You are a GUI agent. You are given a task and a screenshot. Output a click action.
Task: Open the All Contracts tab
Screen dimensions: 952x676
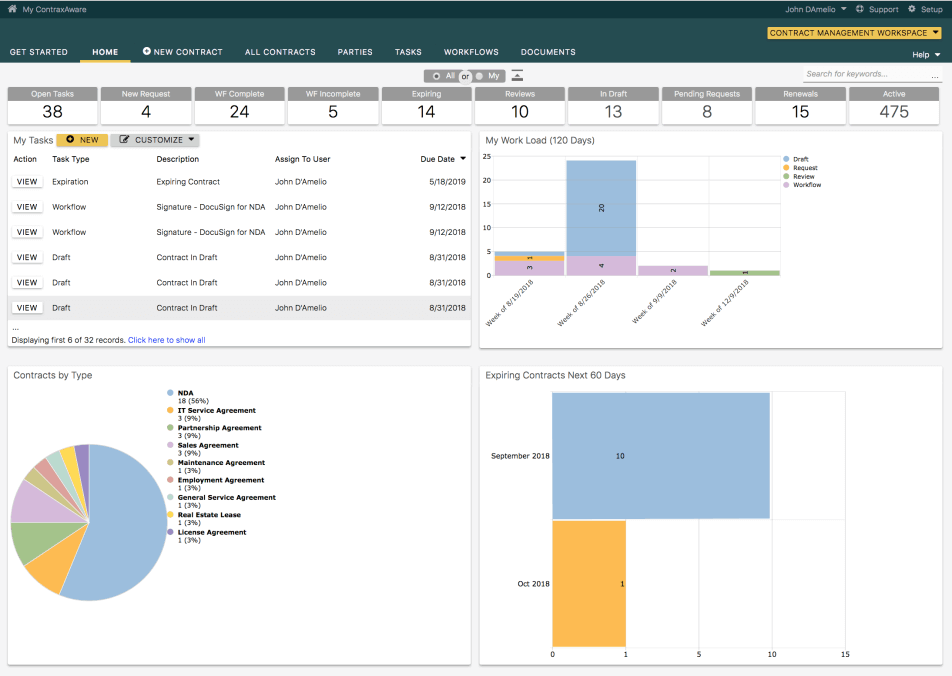tap(280, 52)
